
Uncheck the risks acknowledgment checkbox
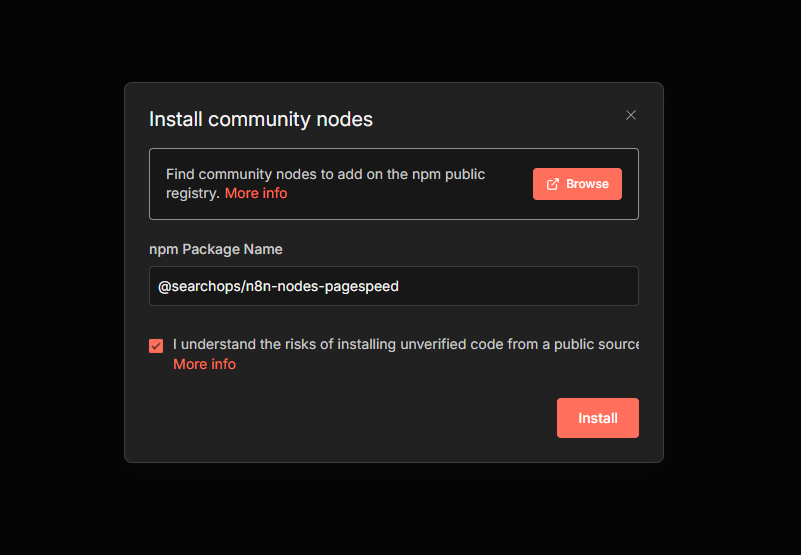click(x=156, y=346)
